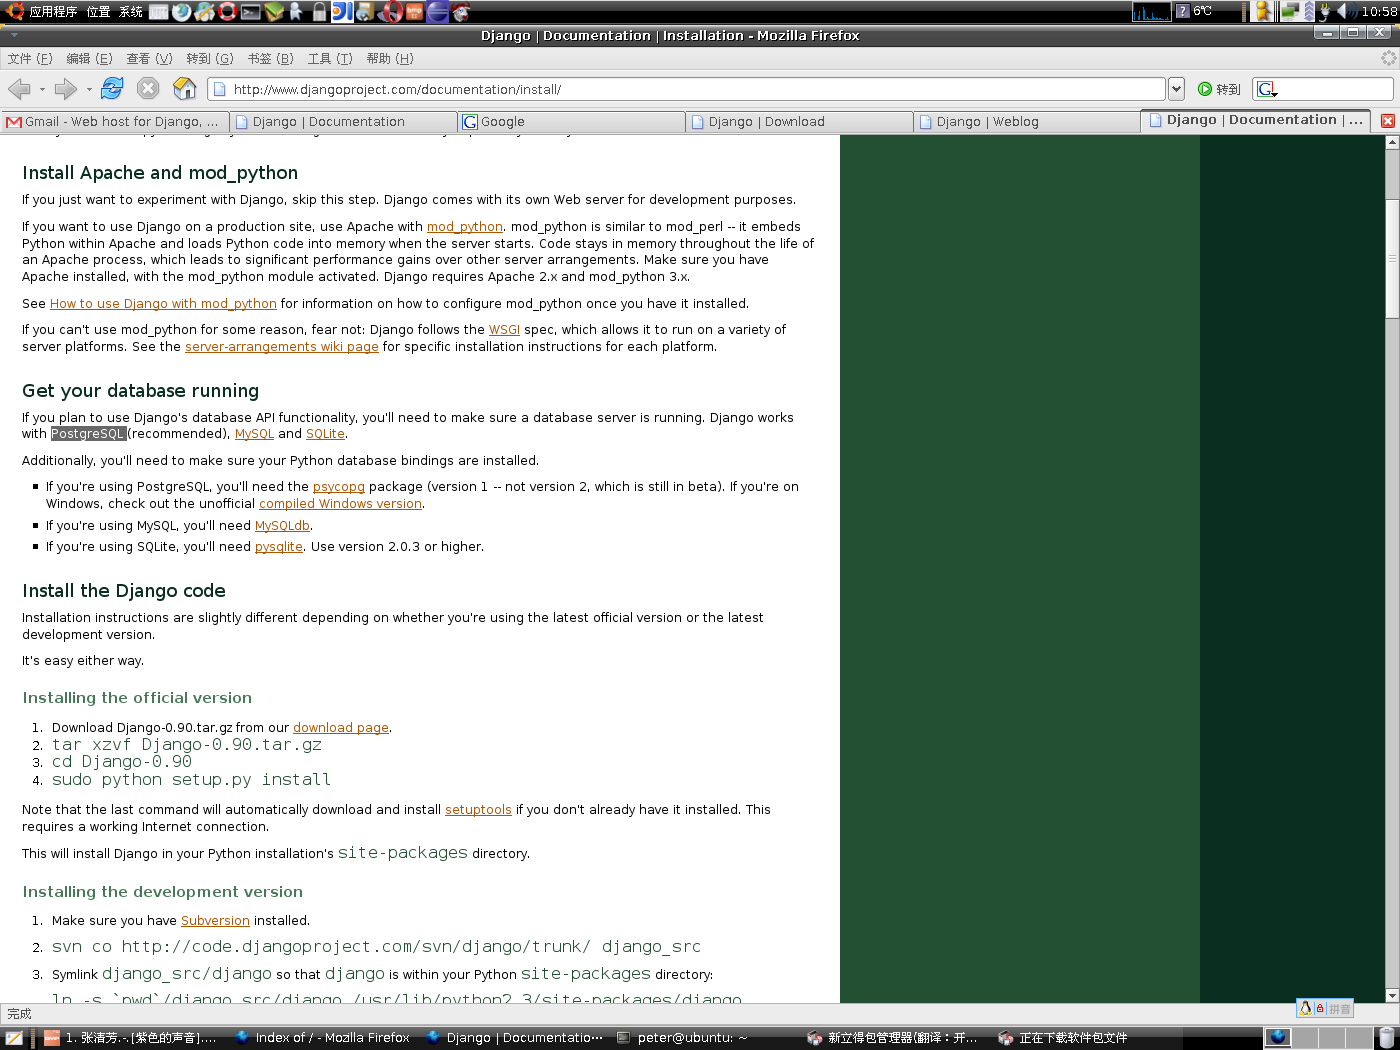
Task: Open the 系统 system menu
Action: pos(131,11)
